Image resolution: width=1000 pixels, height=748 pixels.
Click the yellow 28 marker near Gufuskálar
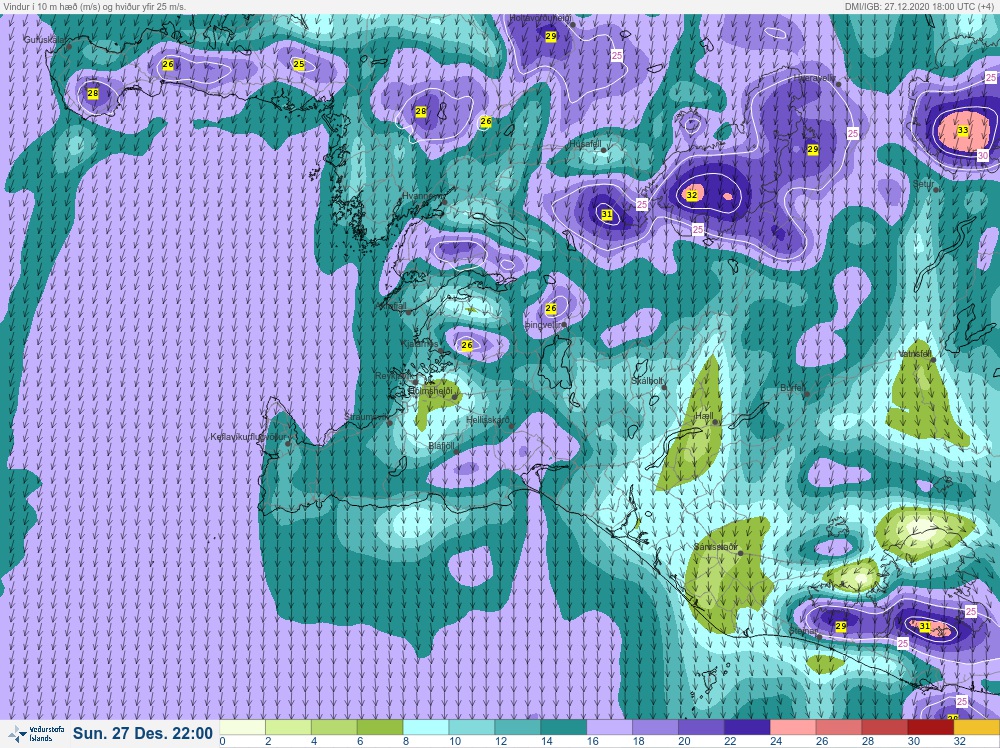pos(93,94)
